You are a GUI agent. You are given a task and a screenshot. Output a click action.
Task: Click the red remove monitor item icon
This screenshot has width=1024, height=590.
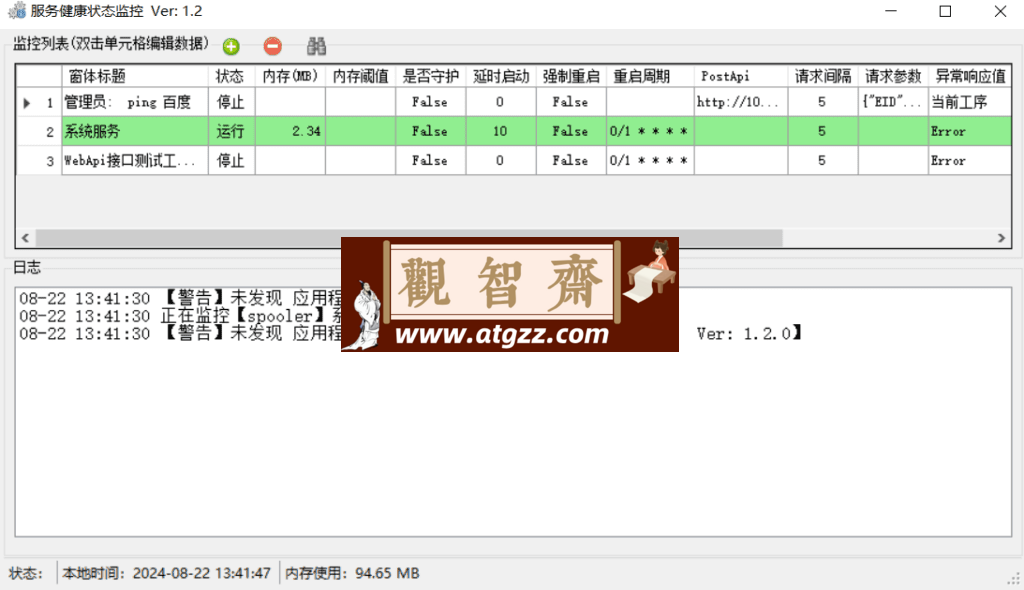(272, 46)
